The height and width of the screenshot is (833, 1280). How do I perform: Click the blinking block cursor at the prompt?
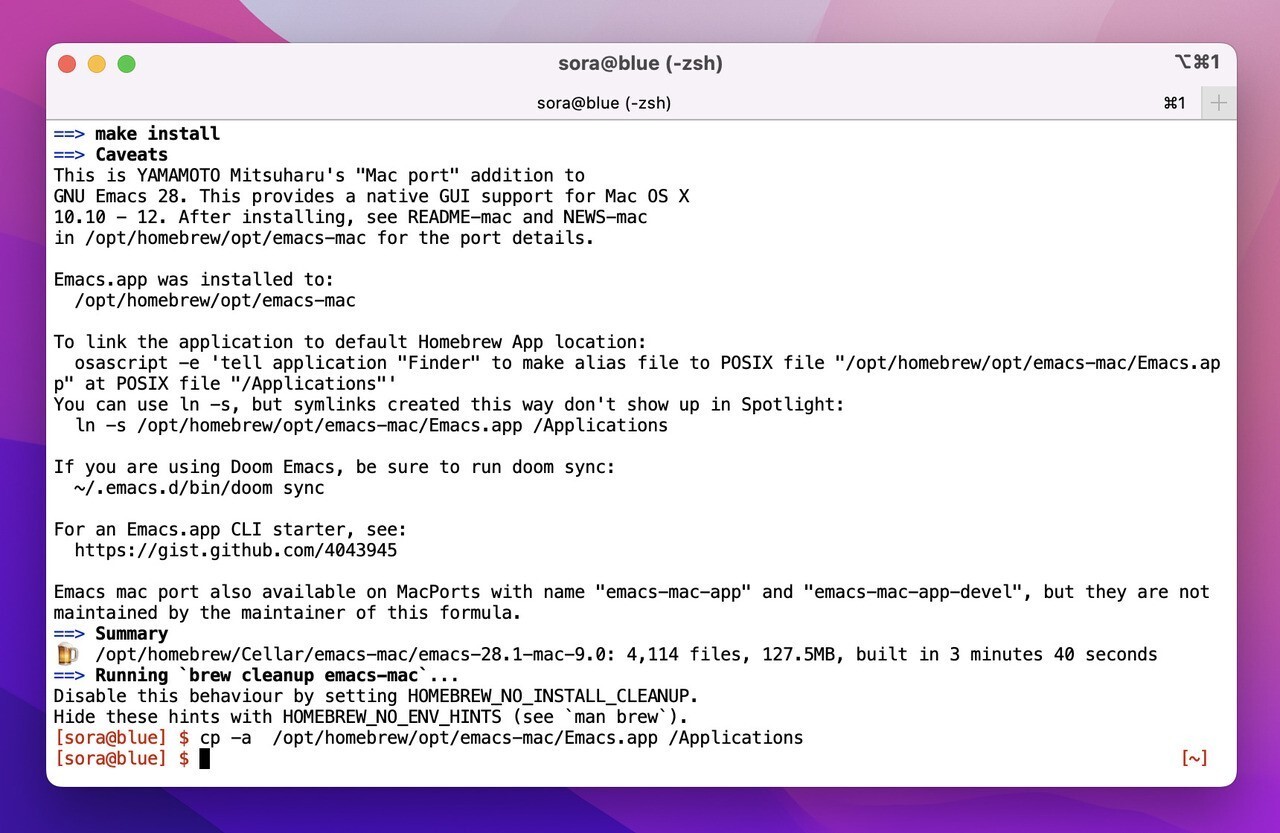click(205, 758)
